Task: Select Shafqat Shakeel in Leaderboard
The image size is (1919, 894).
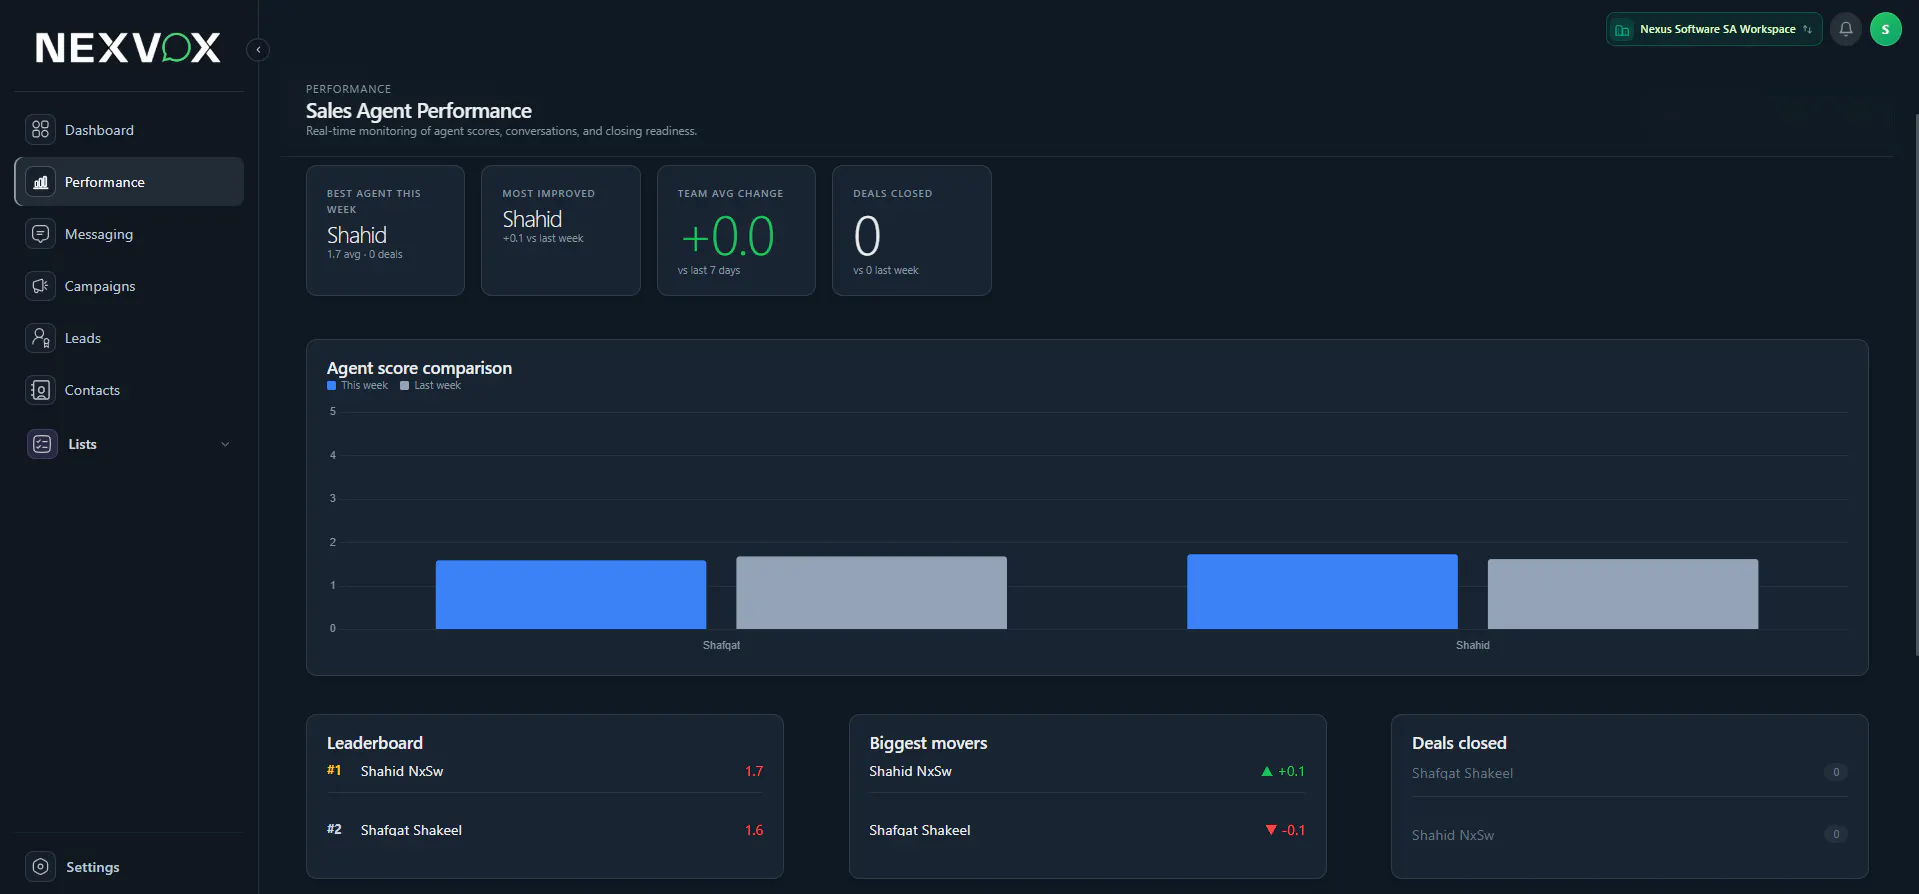Action: [411, 830]
